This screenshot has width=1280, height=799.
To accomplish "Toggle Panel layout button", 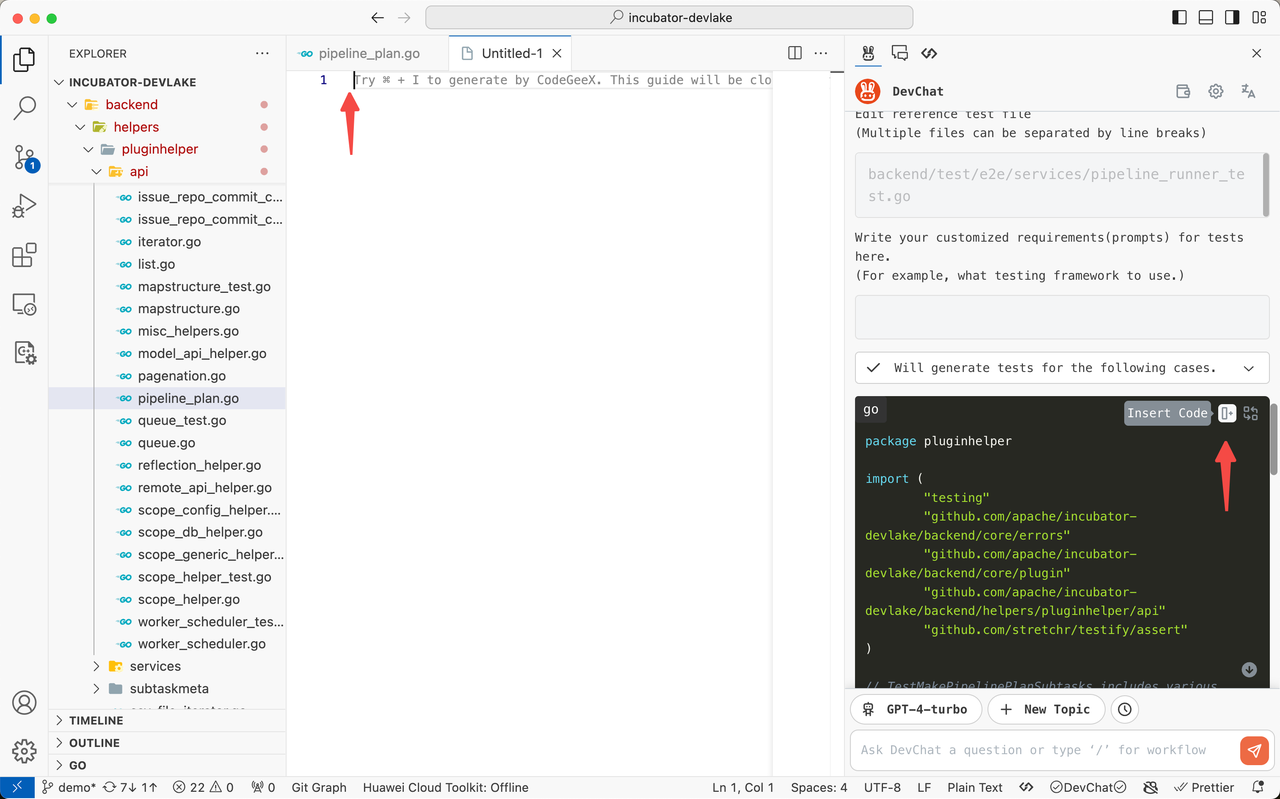I will pos(1206,18).
